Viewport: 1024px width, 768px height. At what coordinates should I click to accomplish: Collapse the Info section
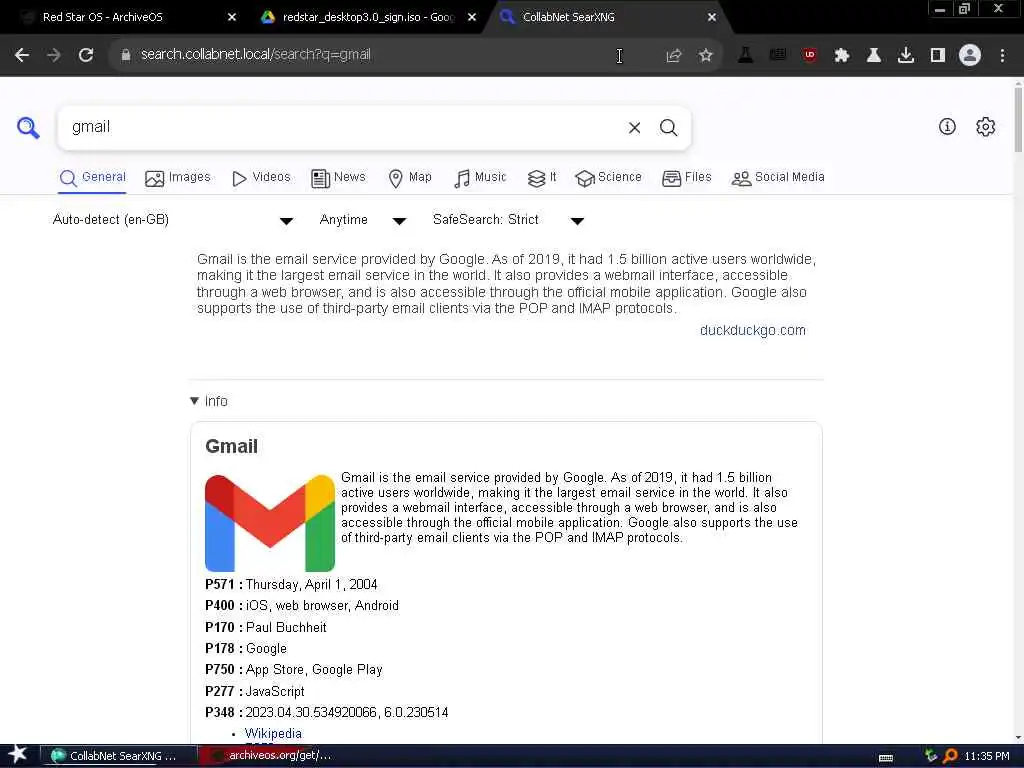click(x=209, y=401)
